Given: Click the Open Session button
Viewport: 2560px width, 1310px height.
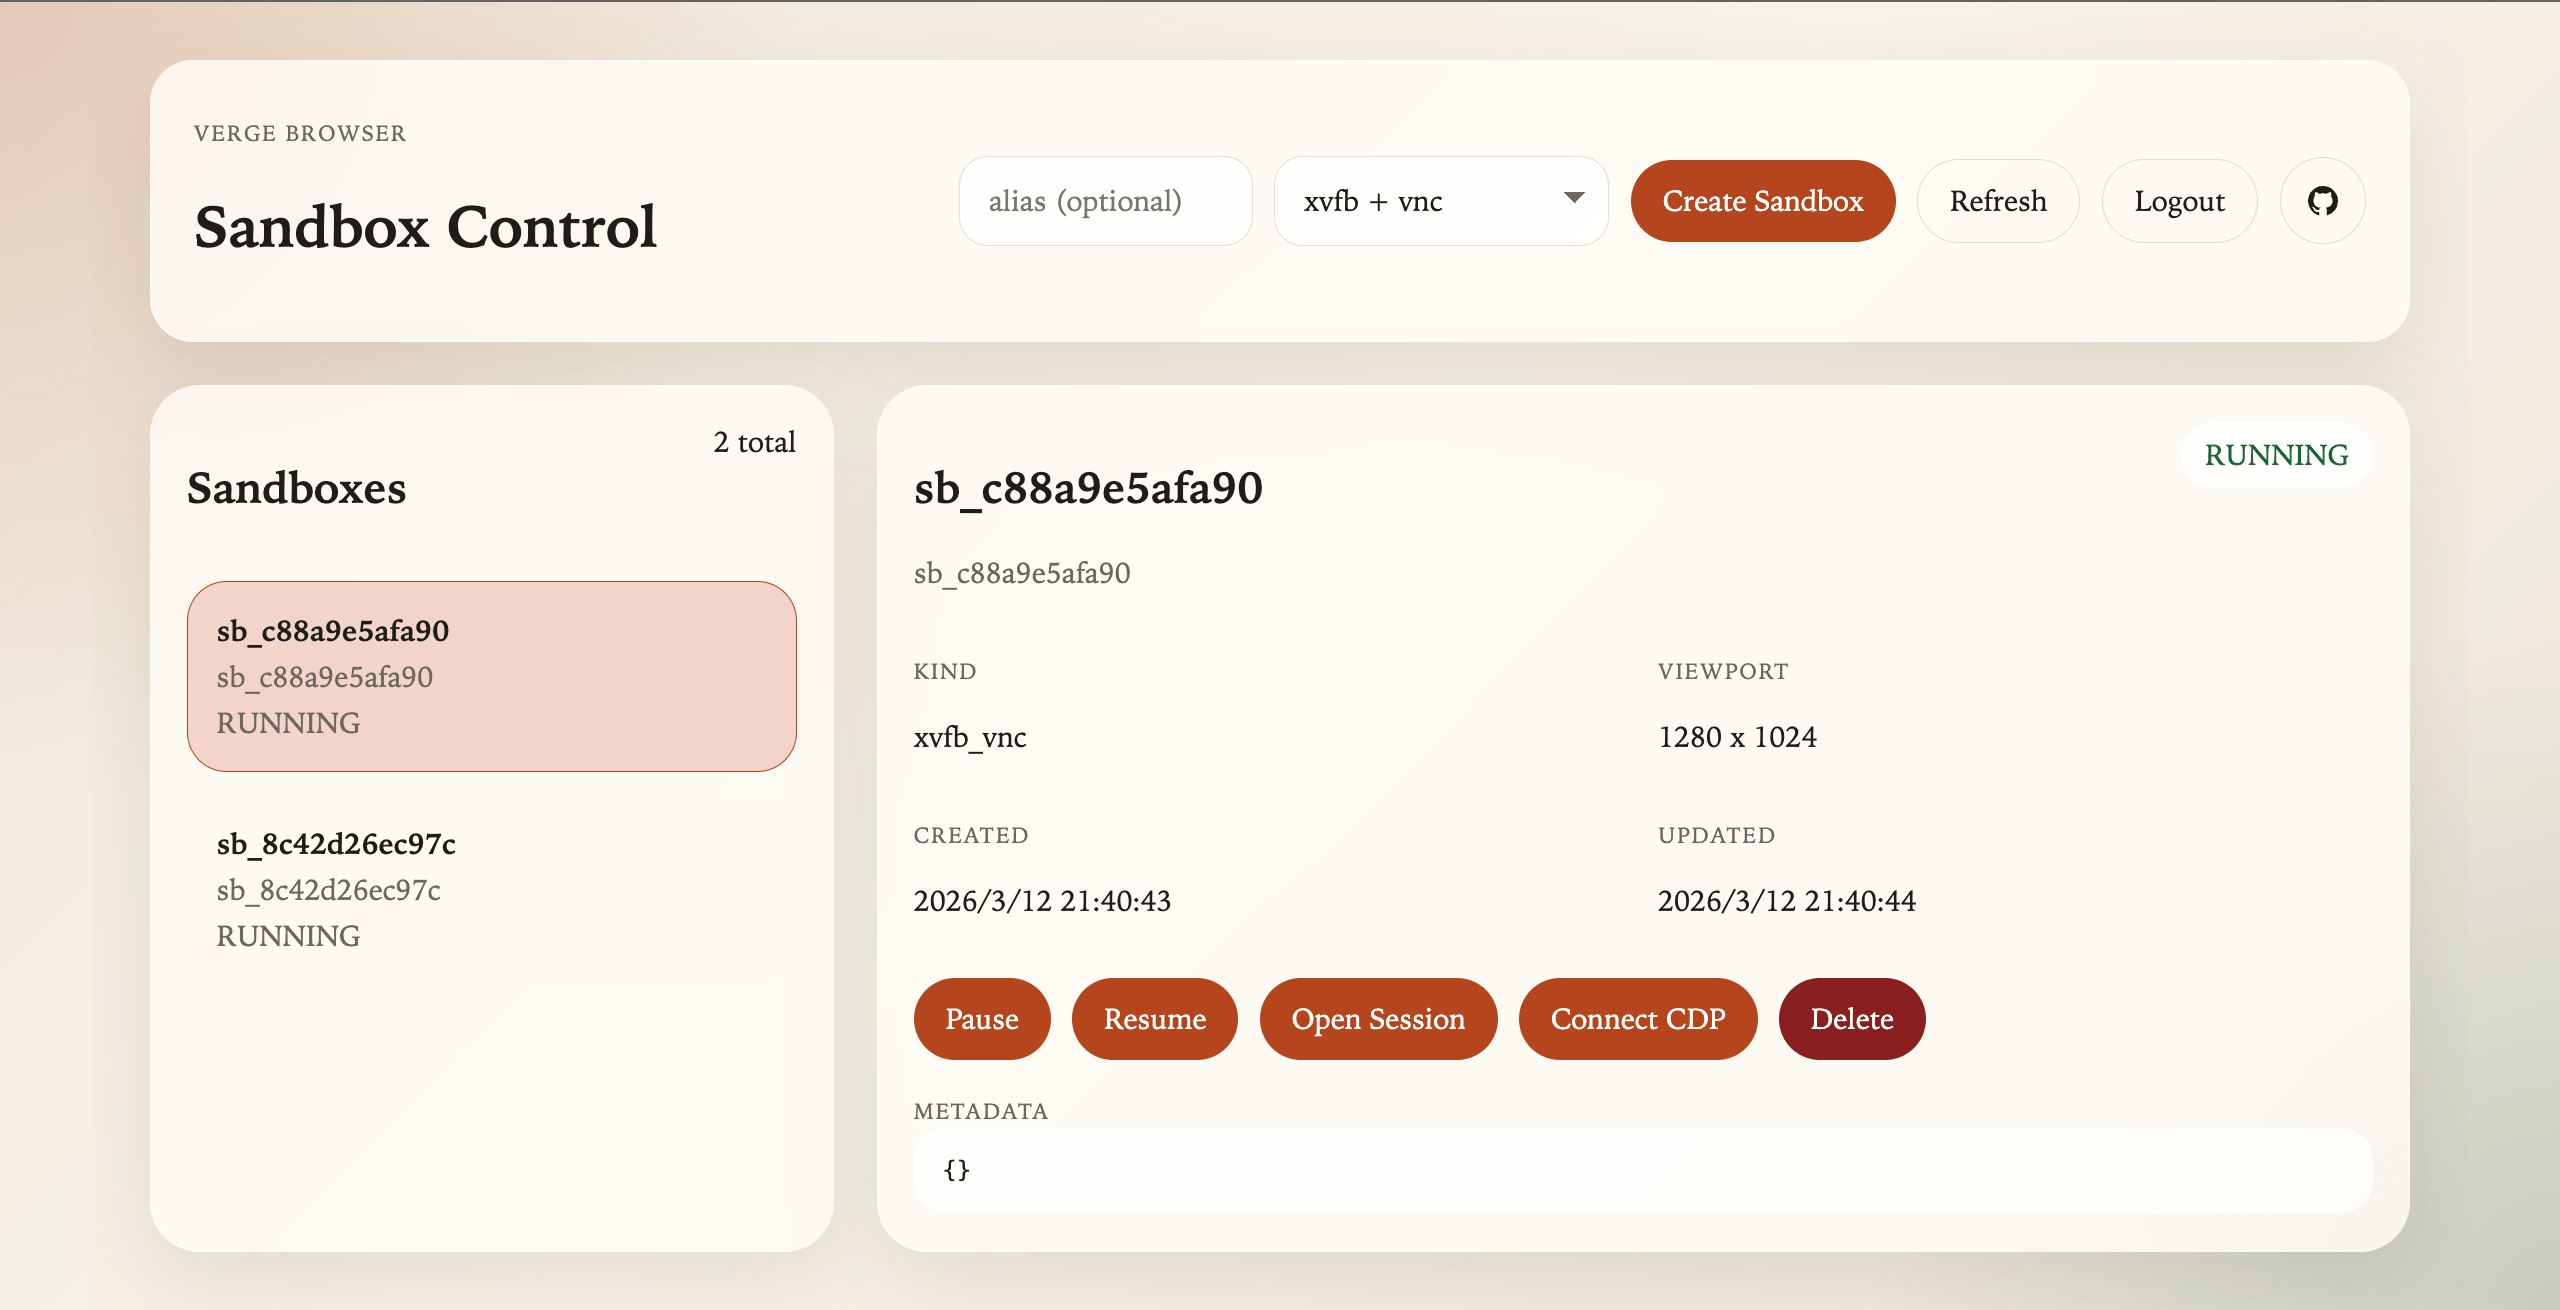Looking at the screenshot, I should pyautogui.click(x=1378, y=1019).
